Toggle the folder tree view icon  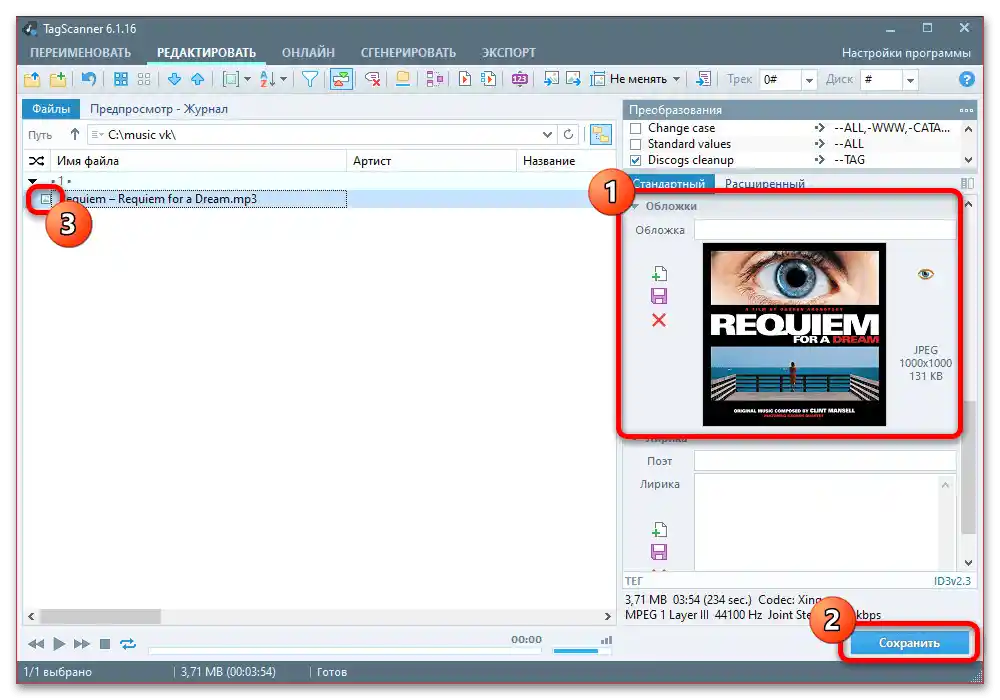(x=600, y=135)
